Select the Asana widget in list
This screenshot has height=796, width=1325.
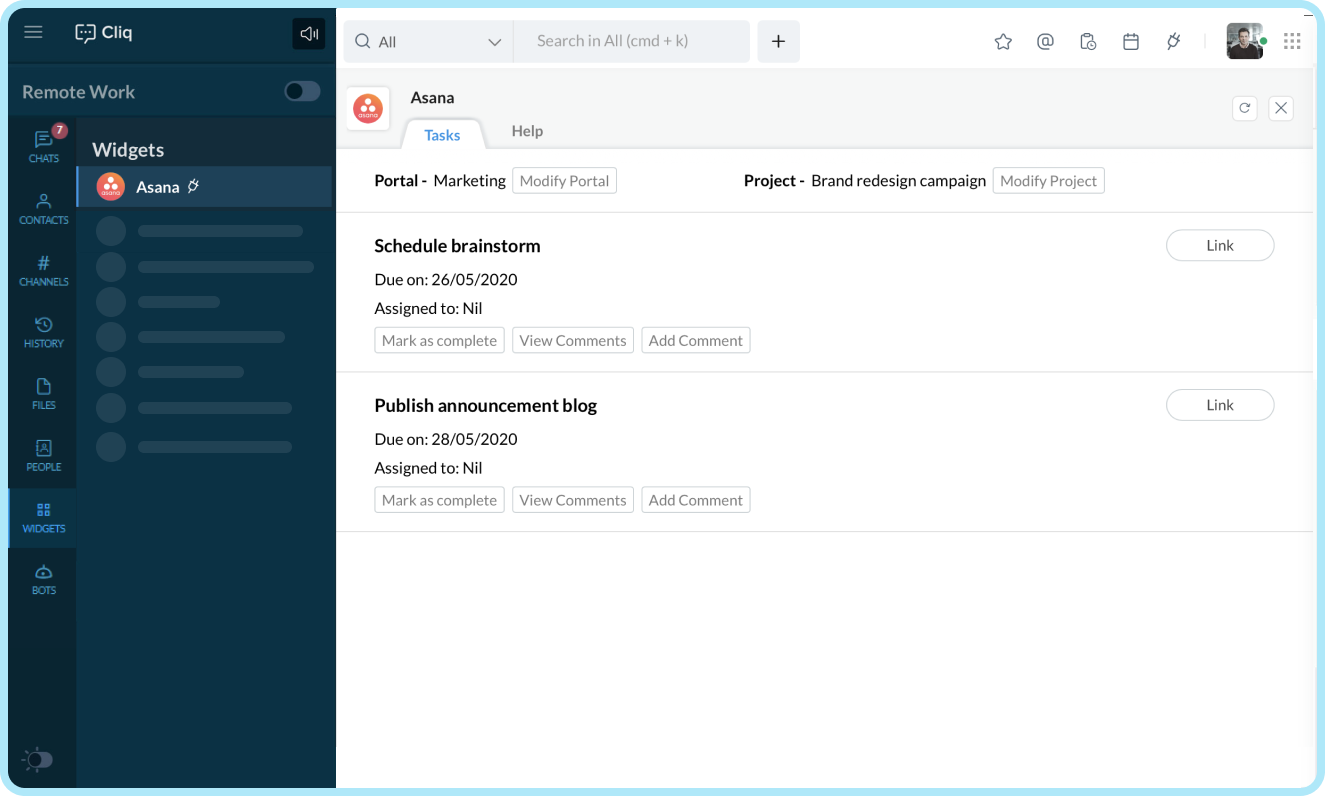[205, 187]
